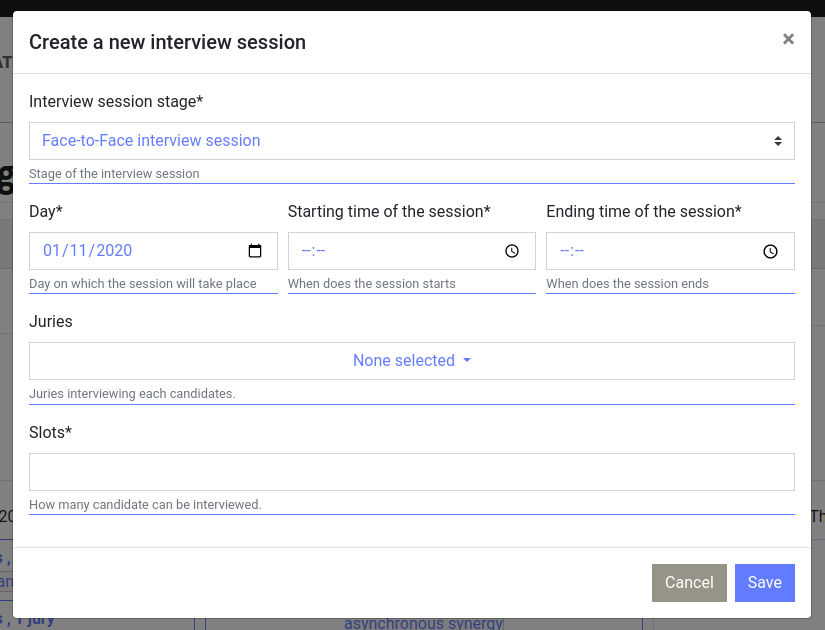The image size is (825, 630).
Task: Click the caret arrow beside None selected
Action: [467, 361]
